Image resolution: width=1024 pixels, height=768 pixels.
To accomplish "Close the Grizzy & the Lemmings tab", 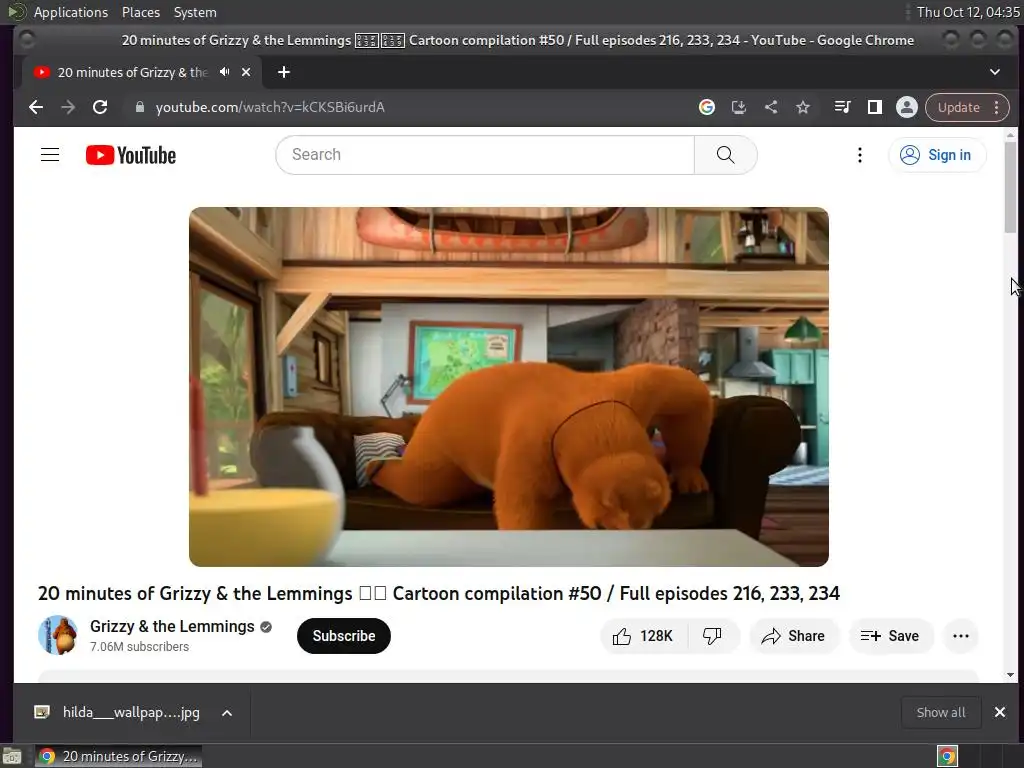I will [246, 72].
